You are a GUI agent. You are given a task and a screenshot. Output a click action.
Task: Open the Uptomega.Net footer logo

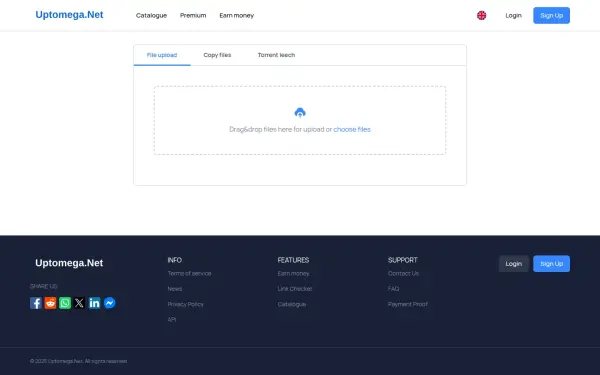(x=69, y=263)
